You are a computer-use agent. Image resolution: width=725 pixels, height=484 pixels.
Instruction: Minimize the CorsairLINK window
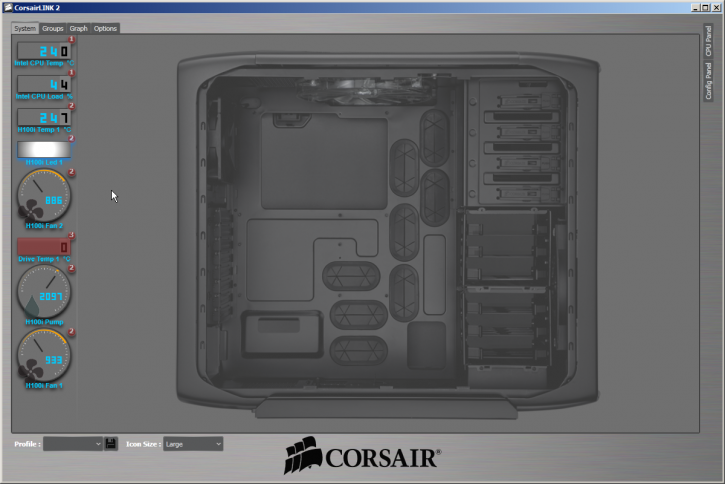695,7
